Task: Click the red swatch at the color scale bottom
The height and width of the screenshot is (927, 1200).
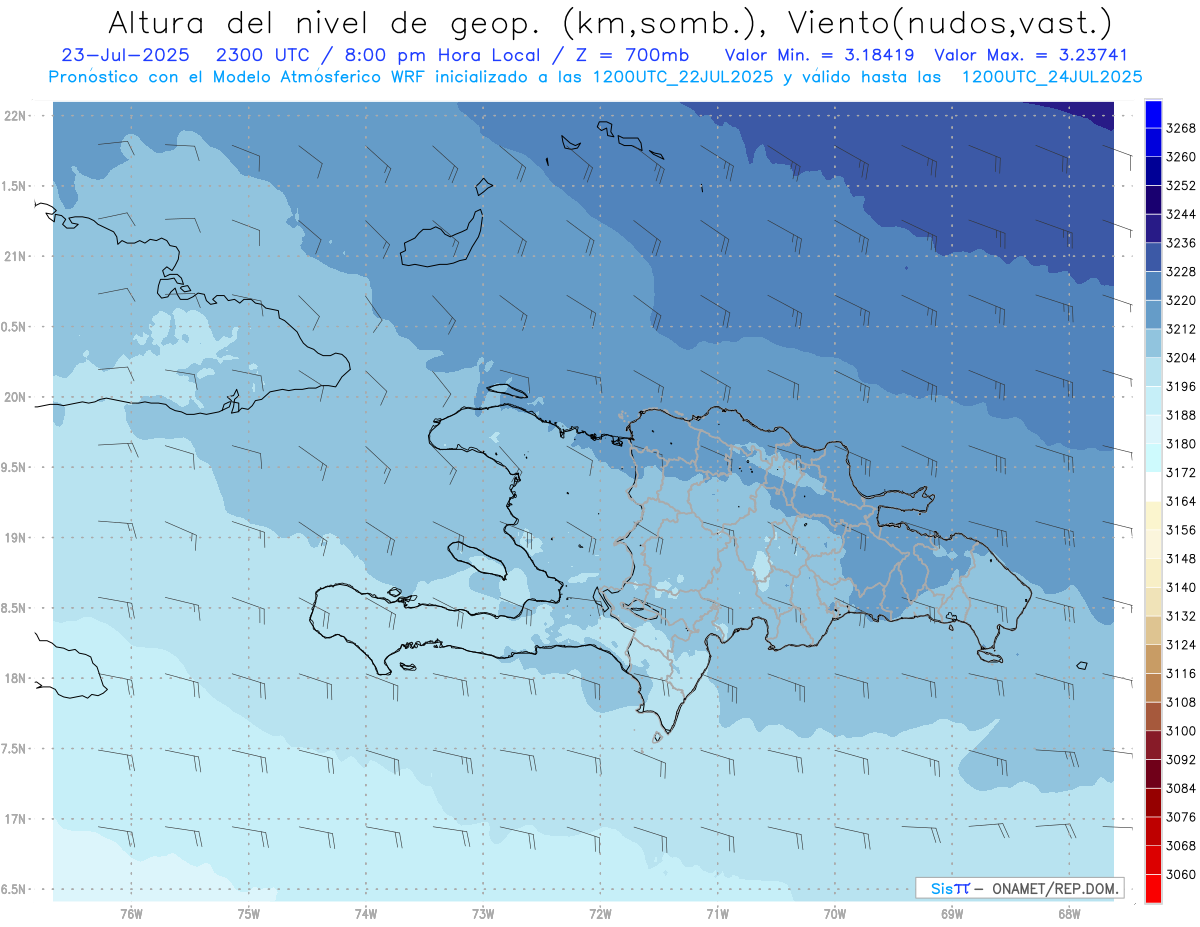Action: (x=1153, y=888)
